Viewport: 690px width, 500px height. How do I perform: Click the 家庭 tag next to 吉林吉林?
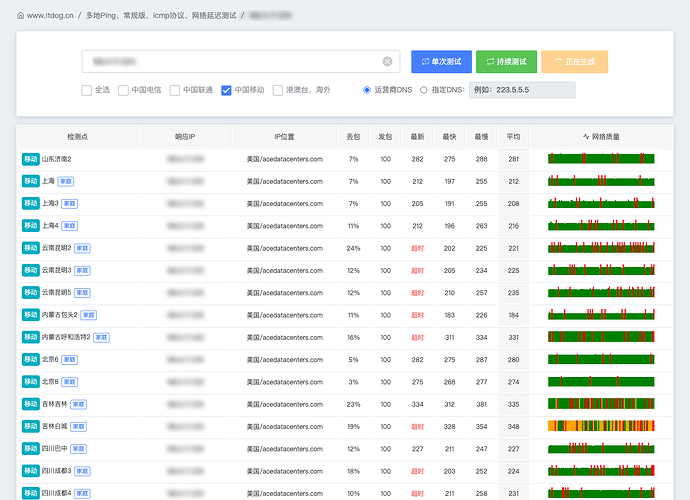pos(78,404)
